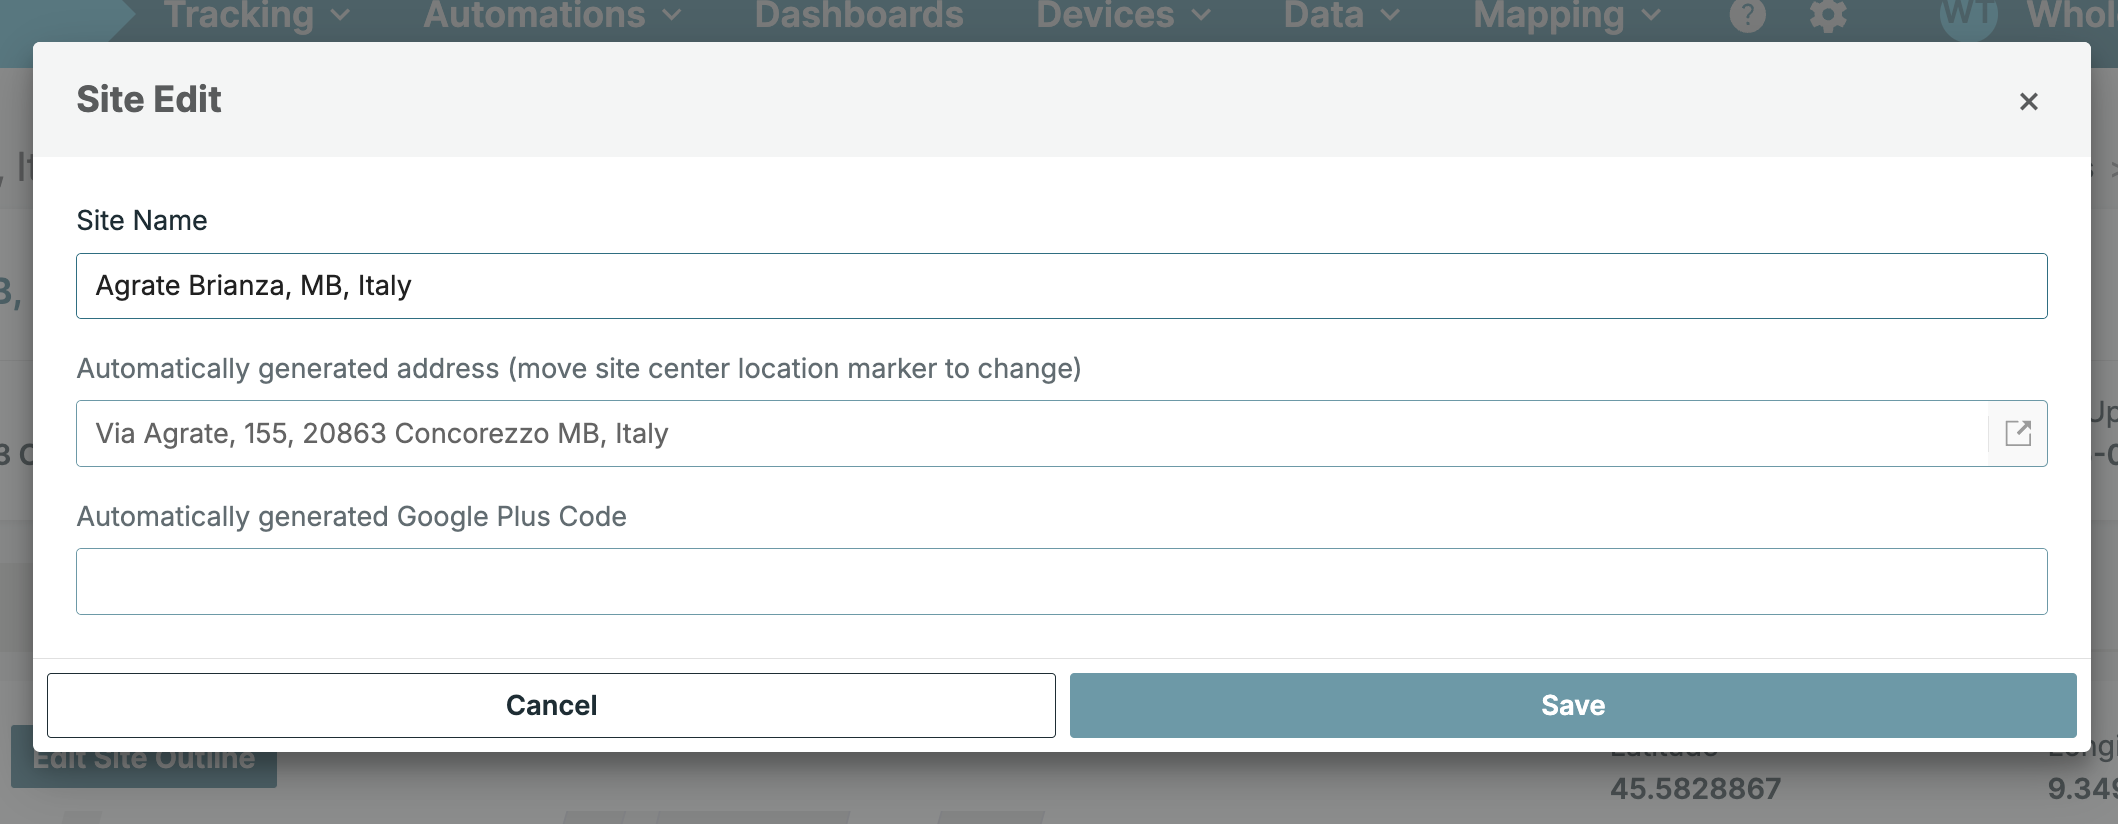The height and width of the screenshot is (824, 2118).
Task: Open the settings gear icon
Action: tap(1828, 16)
